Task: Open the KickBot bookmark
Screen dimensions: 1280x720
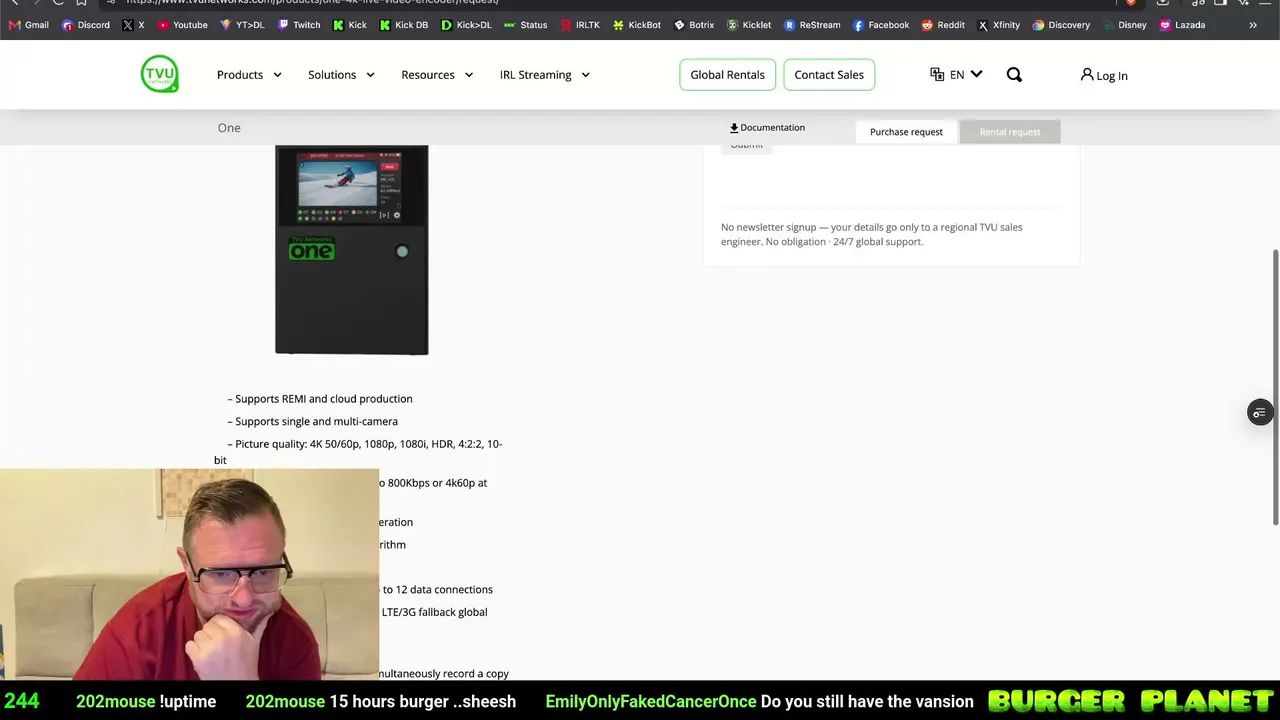Action: tap(636, 25)
